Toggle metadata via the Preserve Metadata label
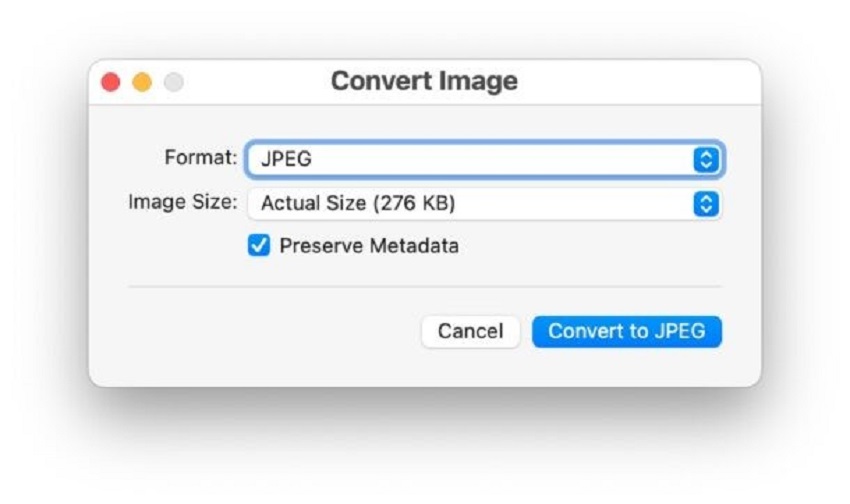Viewport: 850px width, 504px height. (x=369, y=246)
